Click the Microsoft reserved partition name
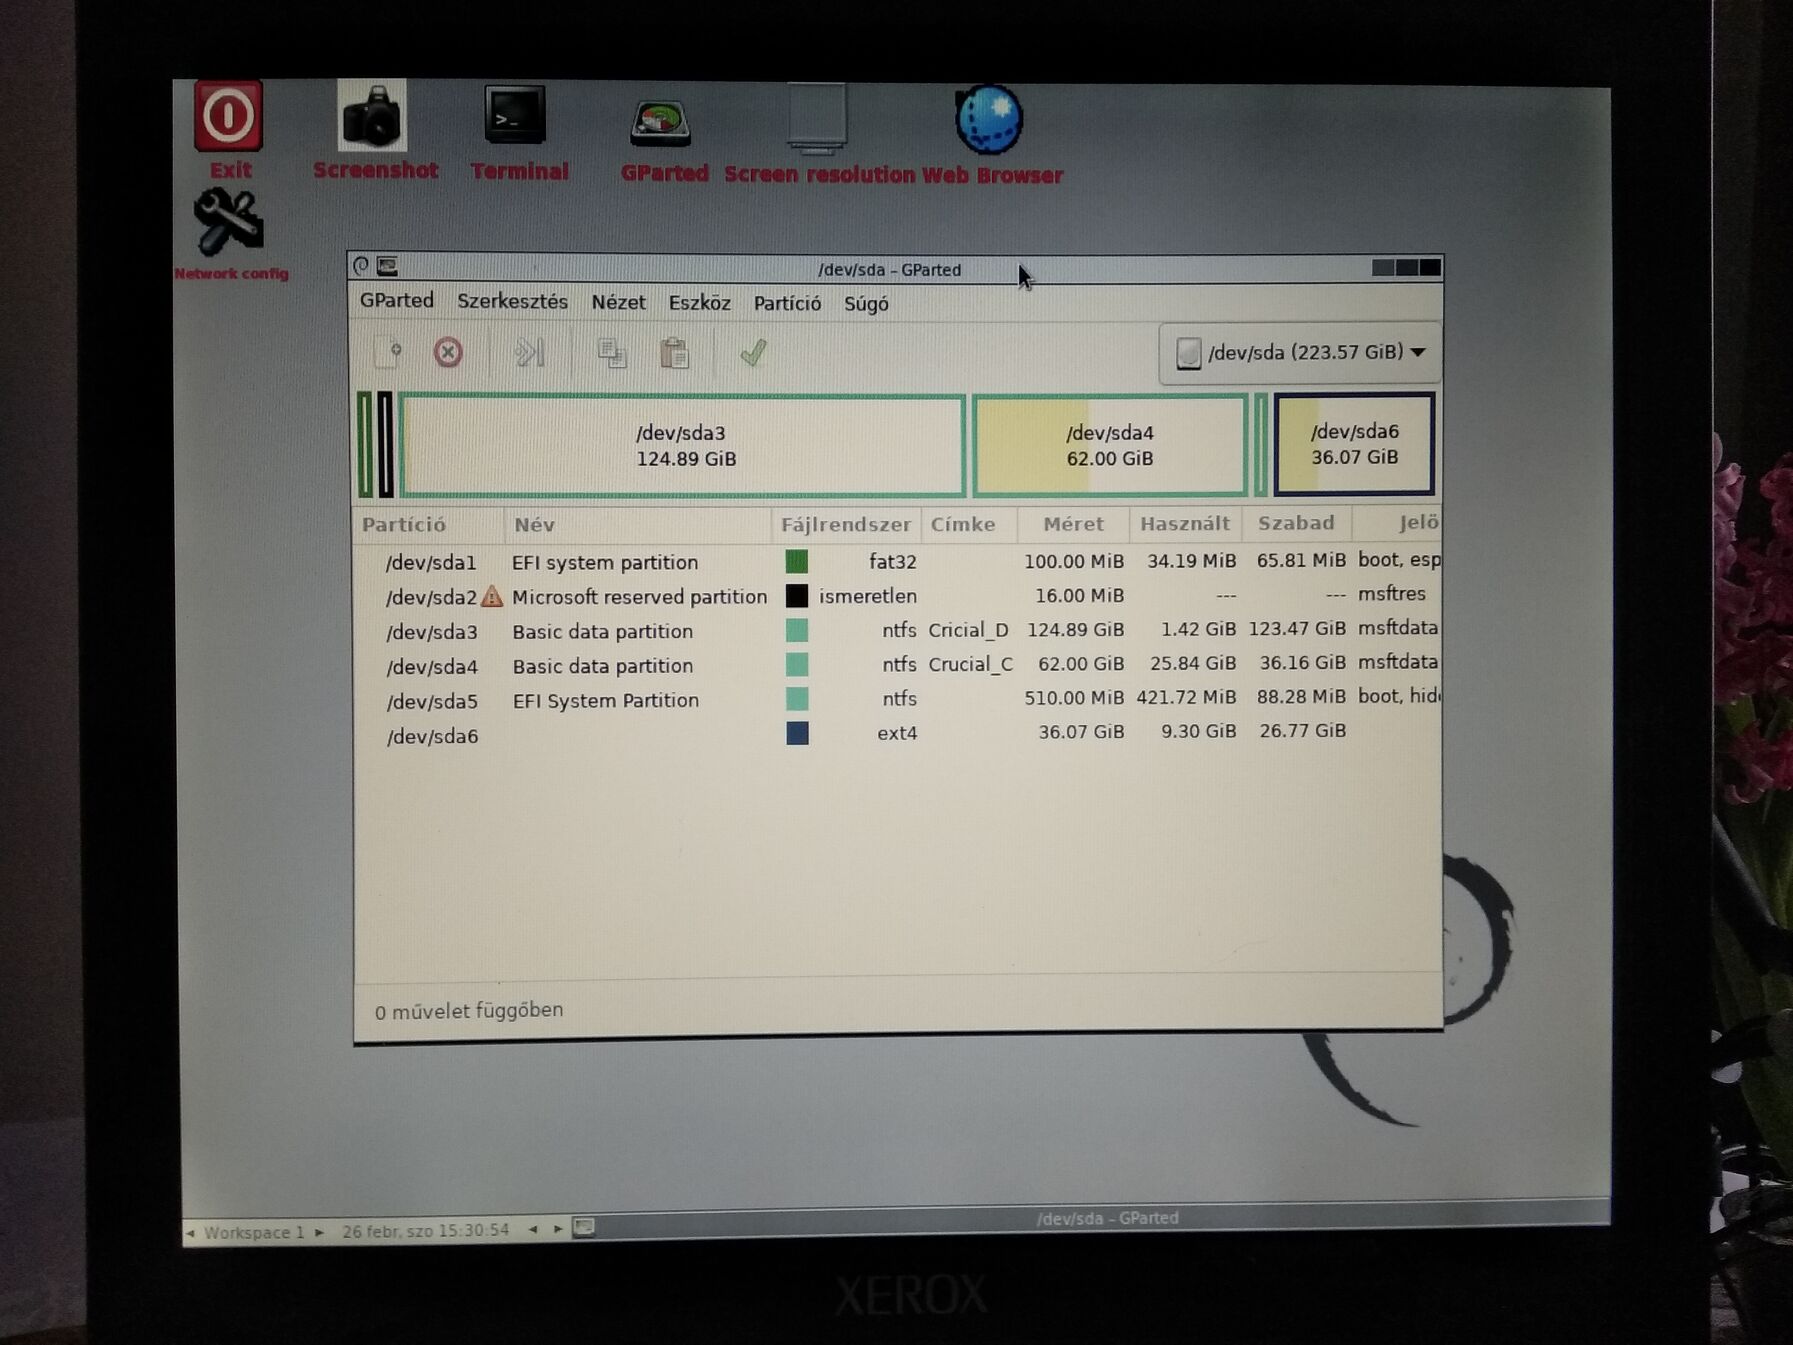1793x1345 pixels. pyautogui.click(x=639, y=597)
